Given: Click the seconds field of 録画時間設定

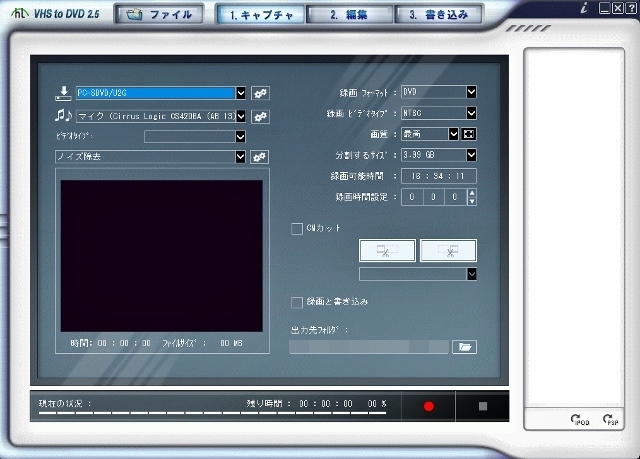Looking at the screenshot, I should point(455,197).
